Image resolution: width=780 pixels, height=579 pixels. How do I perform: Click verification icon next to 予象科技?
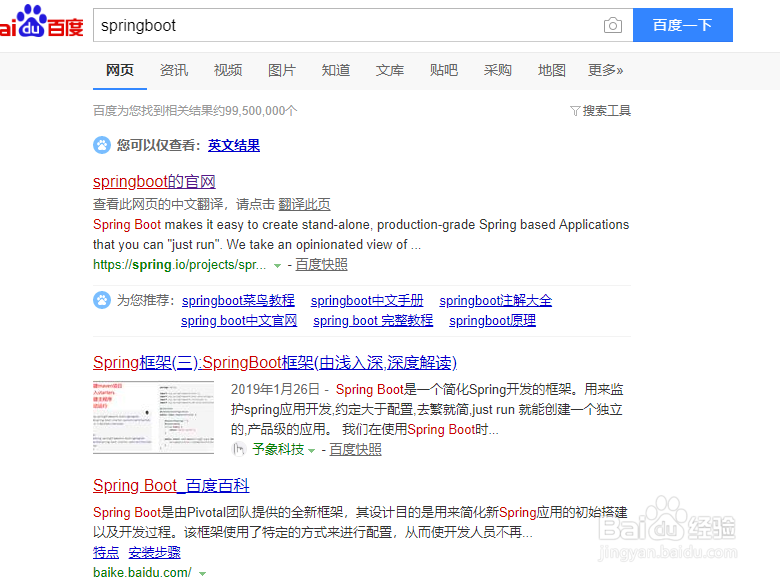239,449
